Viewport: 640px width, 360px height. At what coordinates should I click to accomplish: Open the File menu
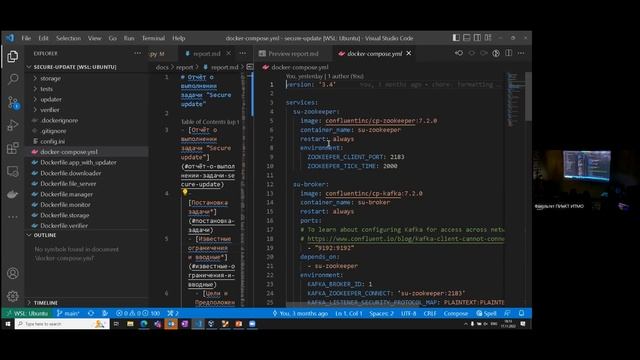pos(26,38)
